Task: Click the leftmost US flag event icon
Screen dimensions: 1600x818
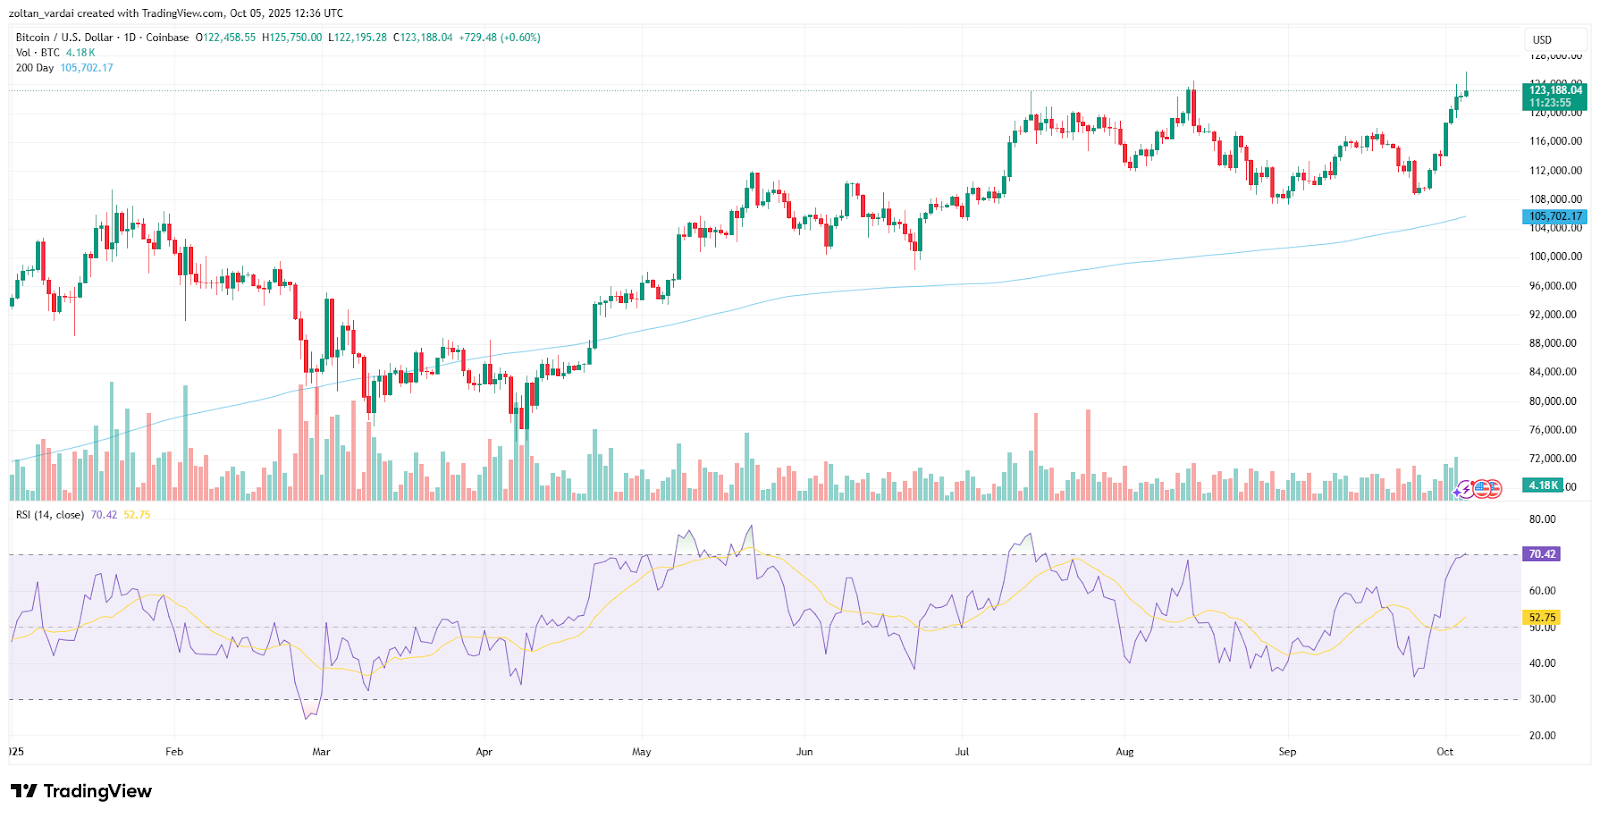Action: 1481,489
